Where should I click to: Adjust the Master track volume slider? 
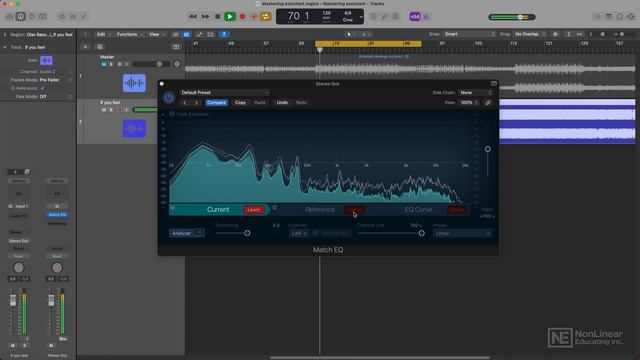click(151, 64)
